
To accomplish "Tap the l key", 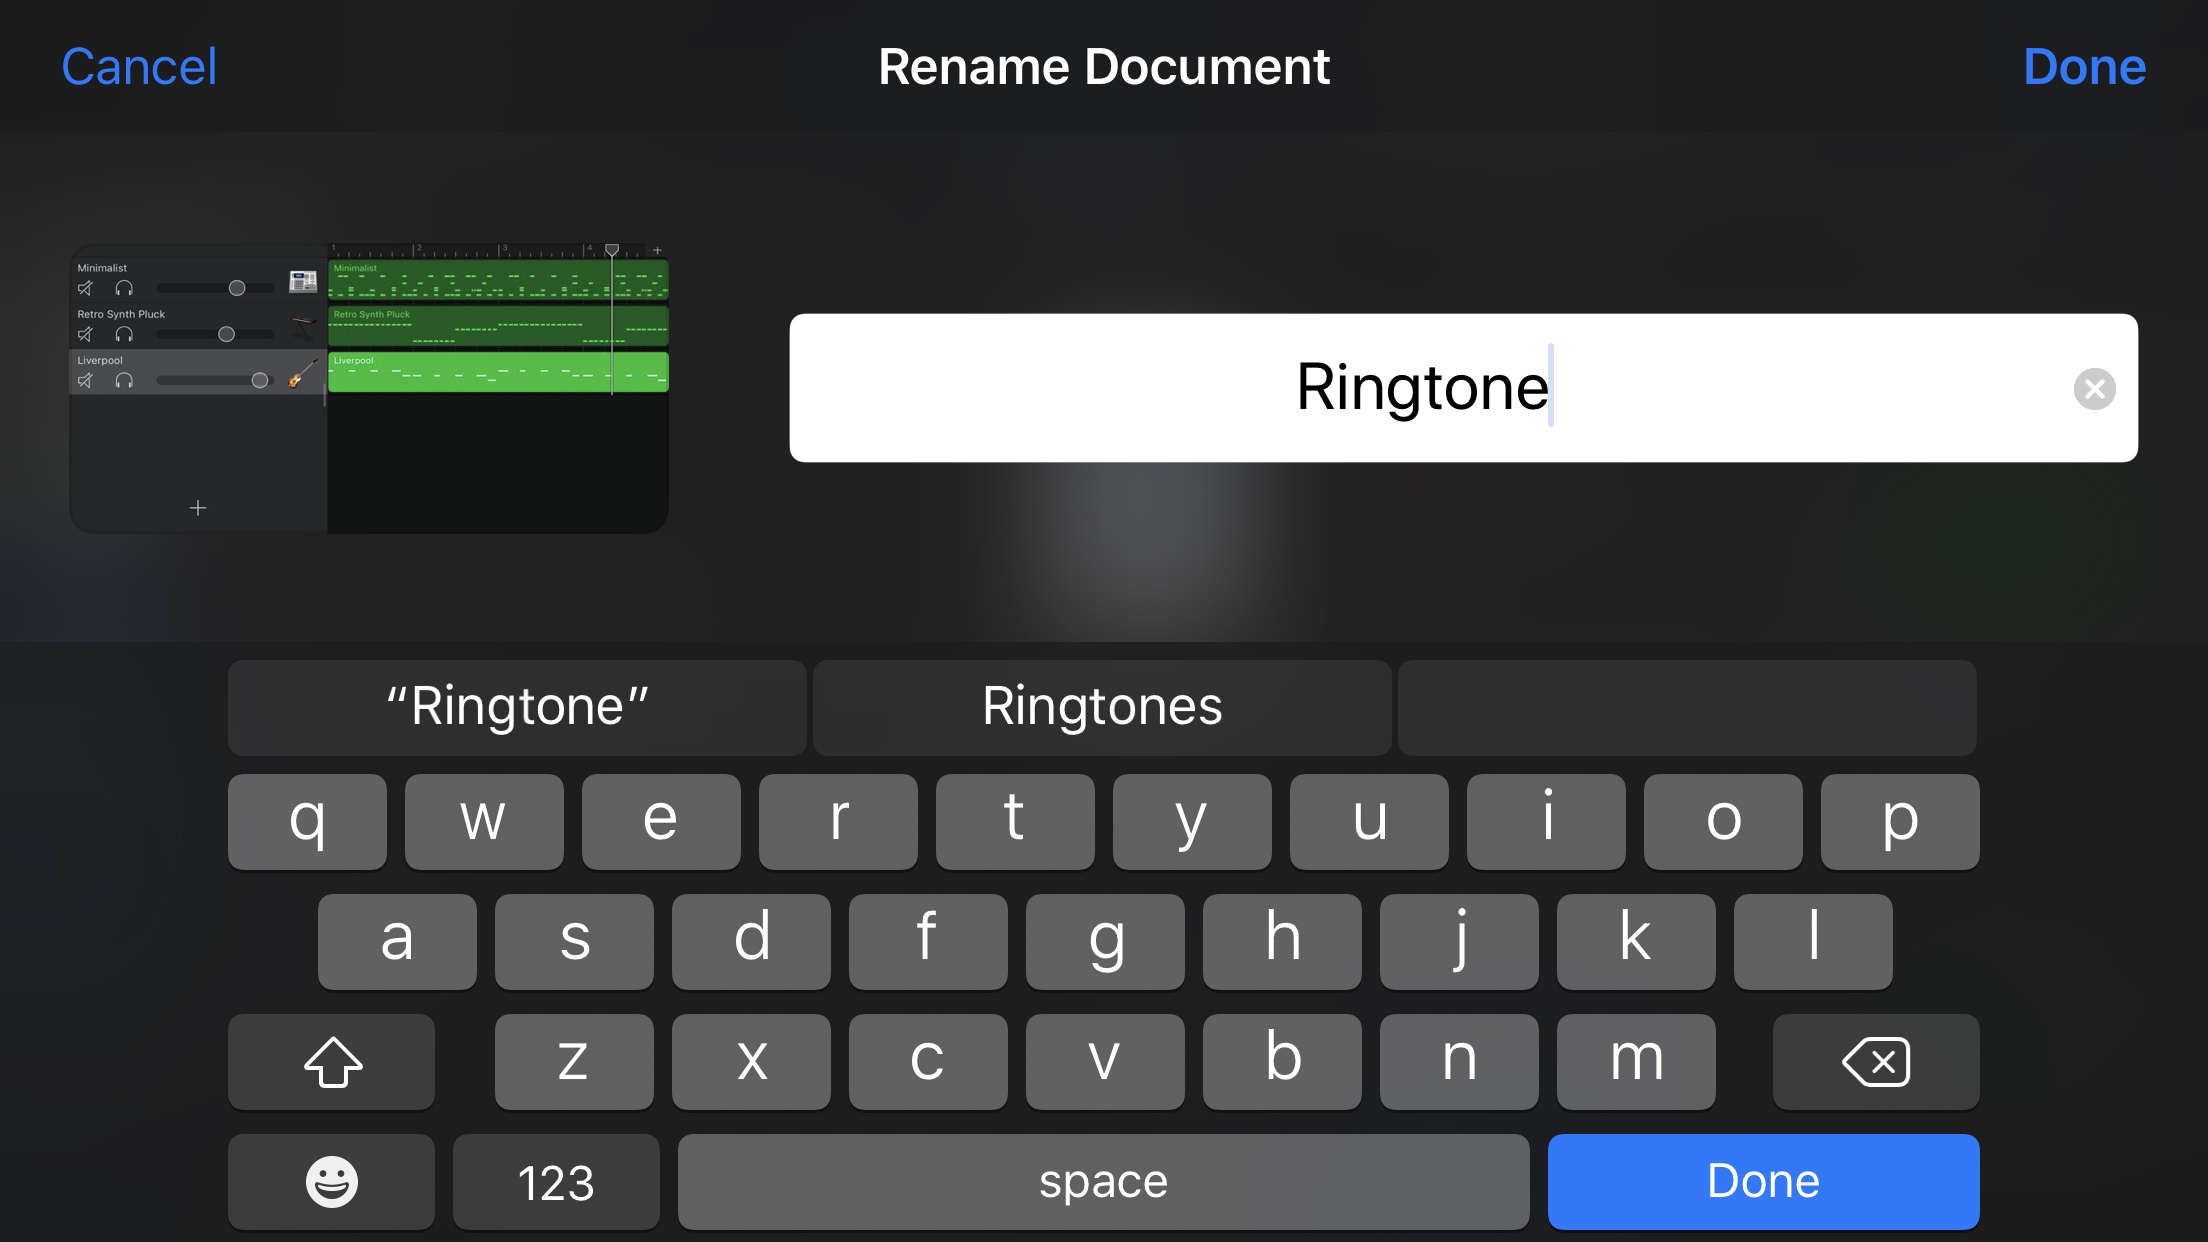I will point(1813,941).
